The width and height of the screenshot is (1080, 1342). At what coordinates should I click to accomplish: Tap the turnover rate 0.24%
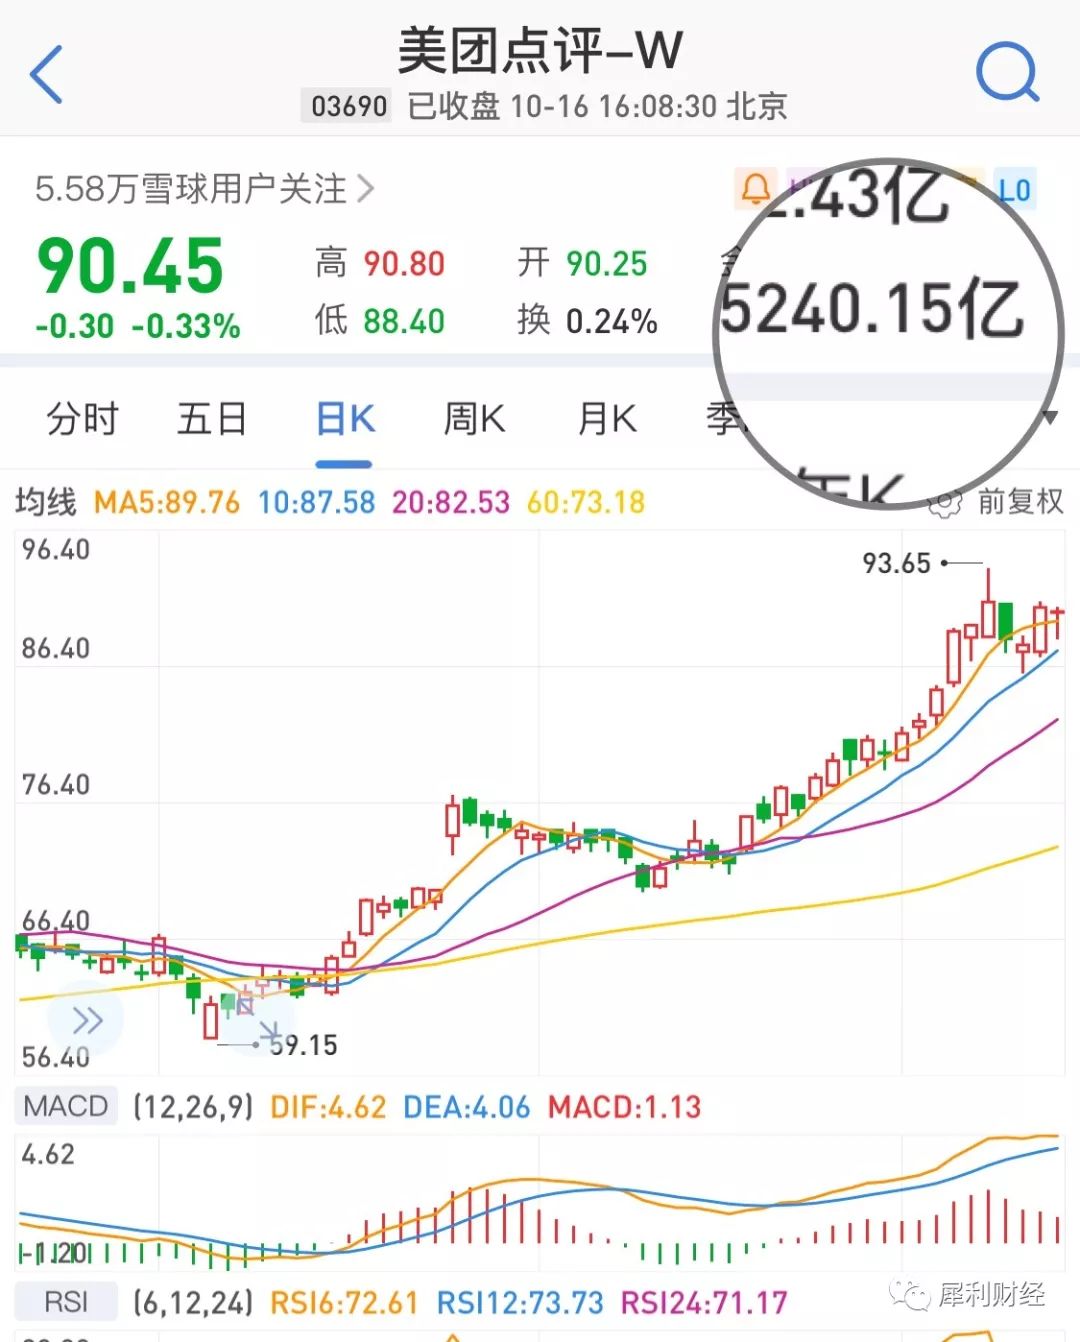coord(612,321)
